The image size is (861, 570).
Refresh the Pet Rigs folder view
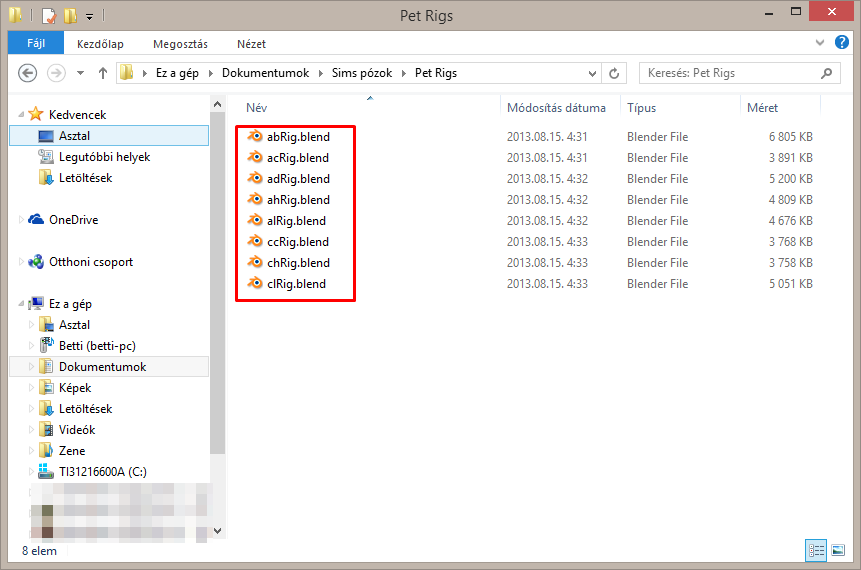click(x=614, y=73)
